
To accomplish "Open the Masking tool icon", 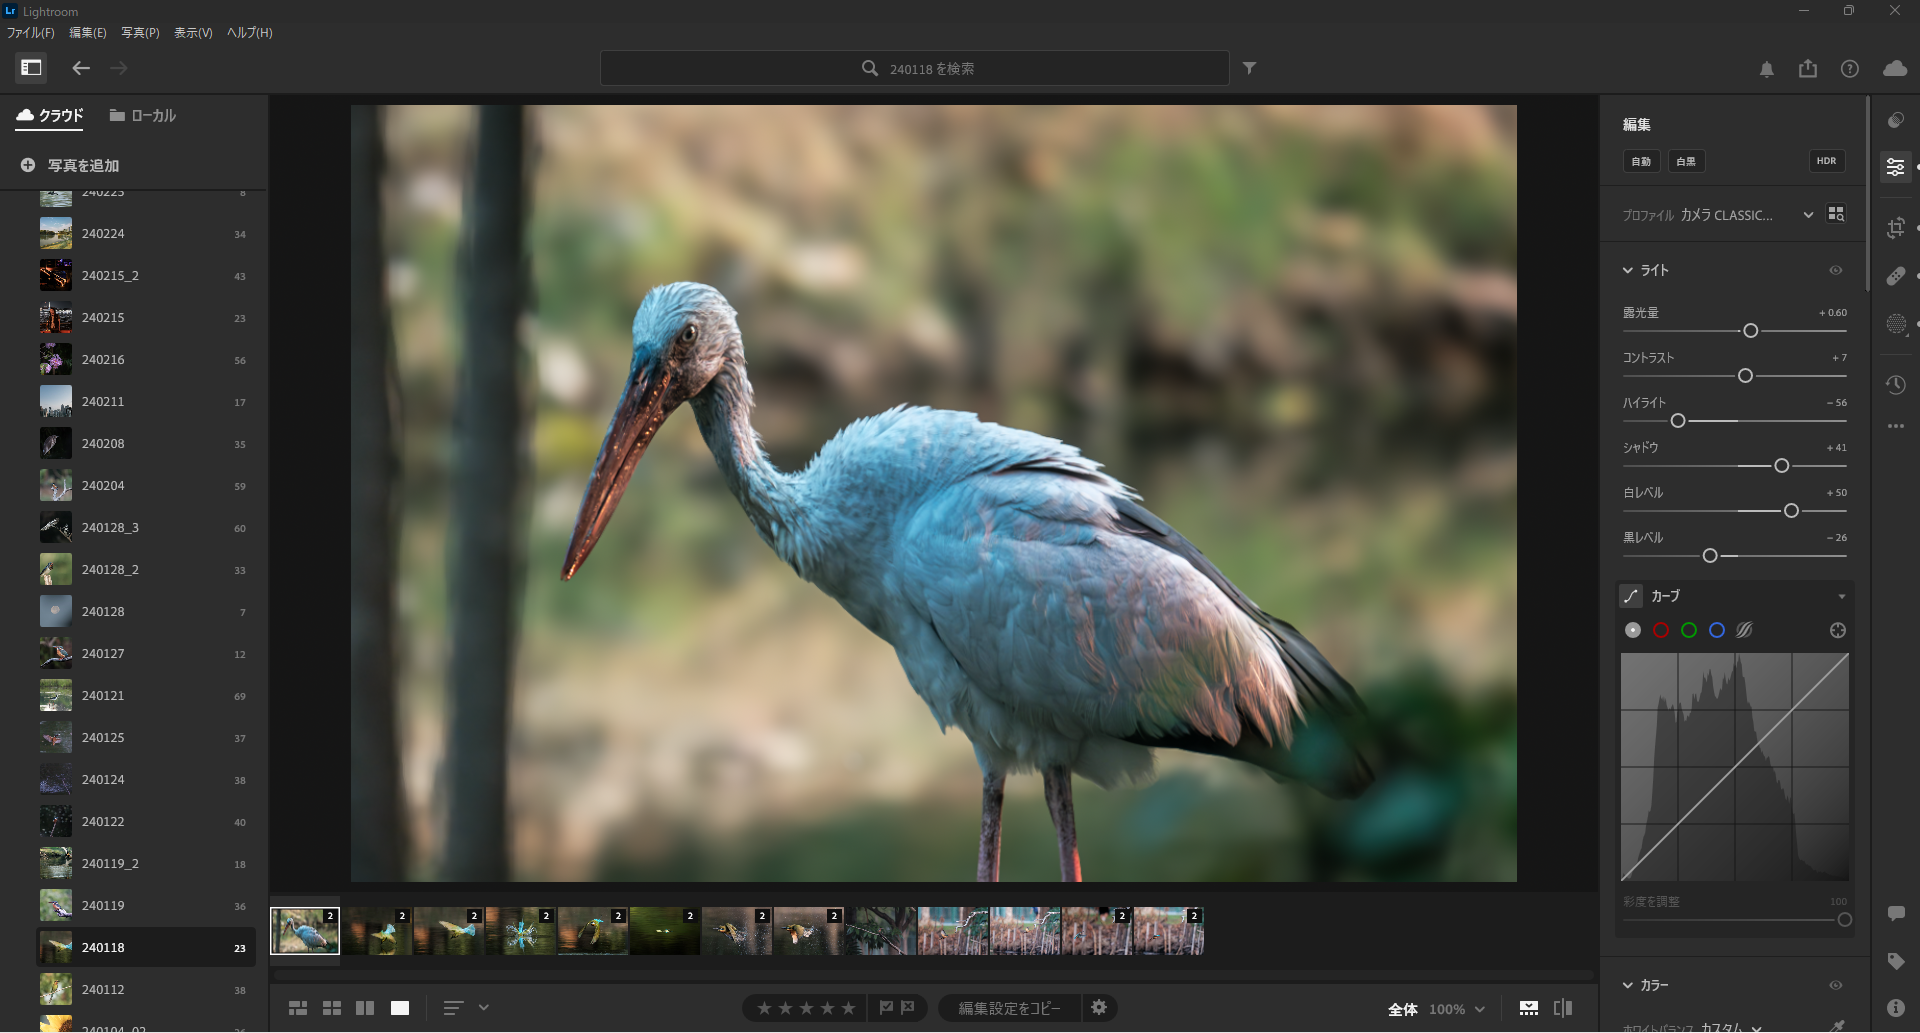I will click(x=1895, y=324).
